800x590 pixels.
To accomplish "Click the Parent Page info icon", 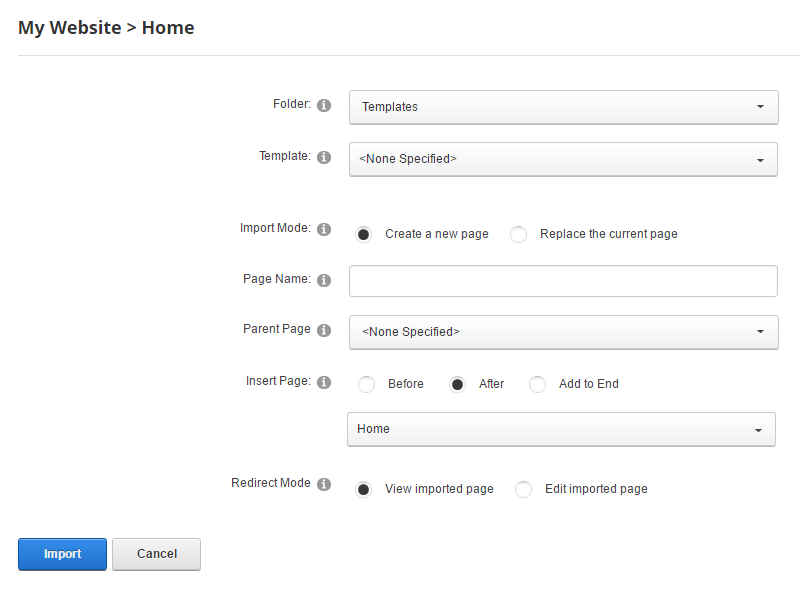I will [x=324, y=330].
